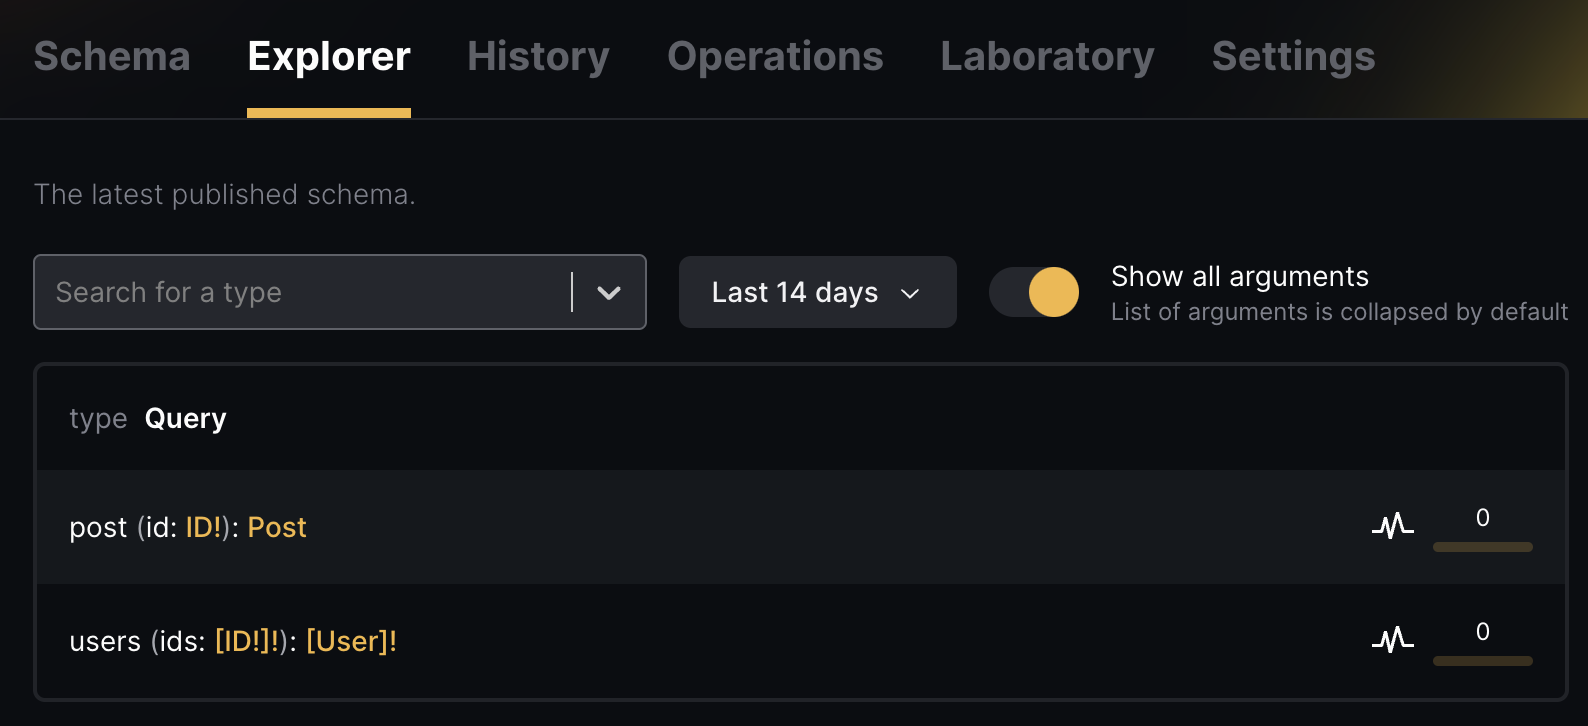Click the Search for a type input field
1588x726 pixels.
point(300,292)
